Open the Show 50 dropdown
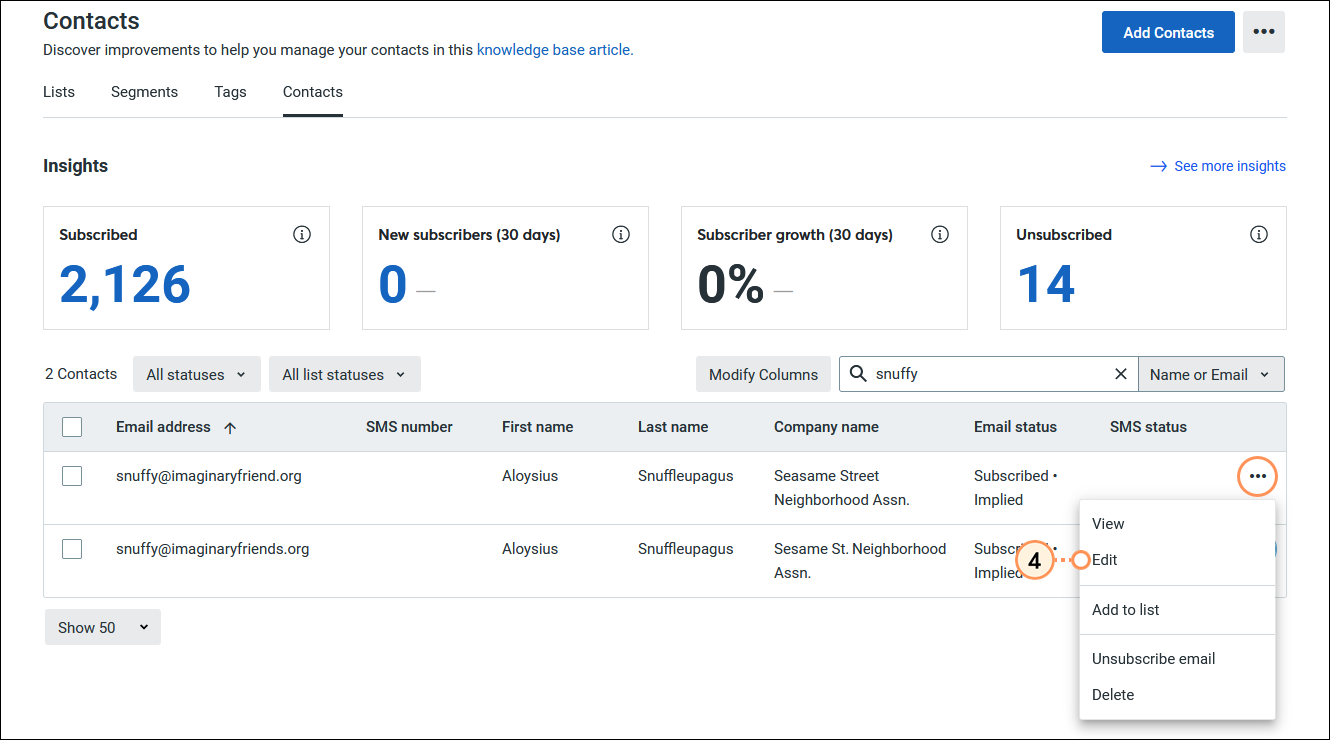1330x740 pixels. 102,627
